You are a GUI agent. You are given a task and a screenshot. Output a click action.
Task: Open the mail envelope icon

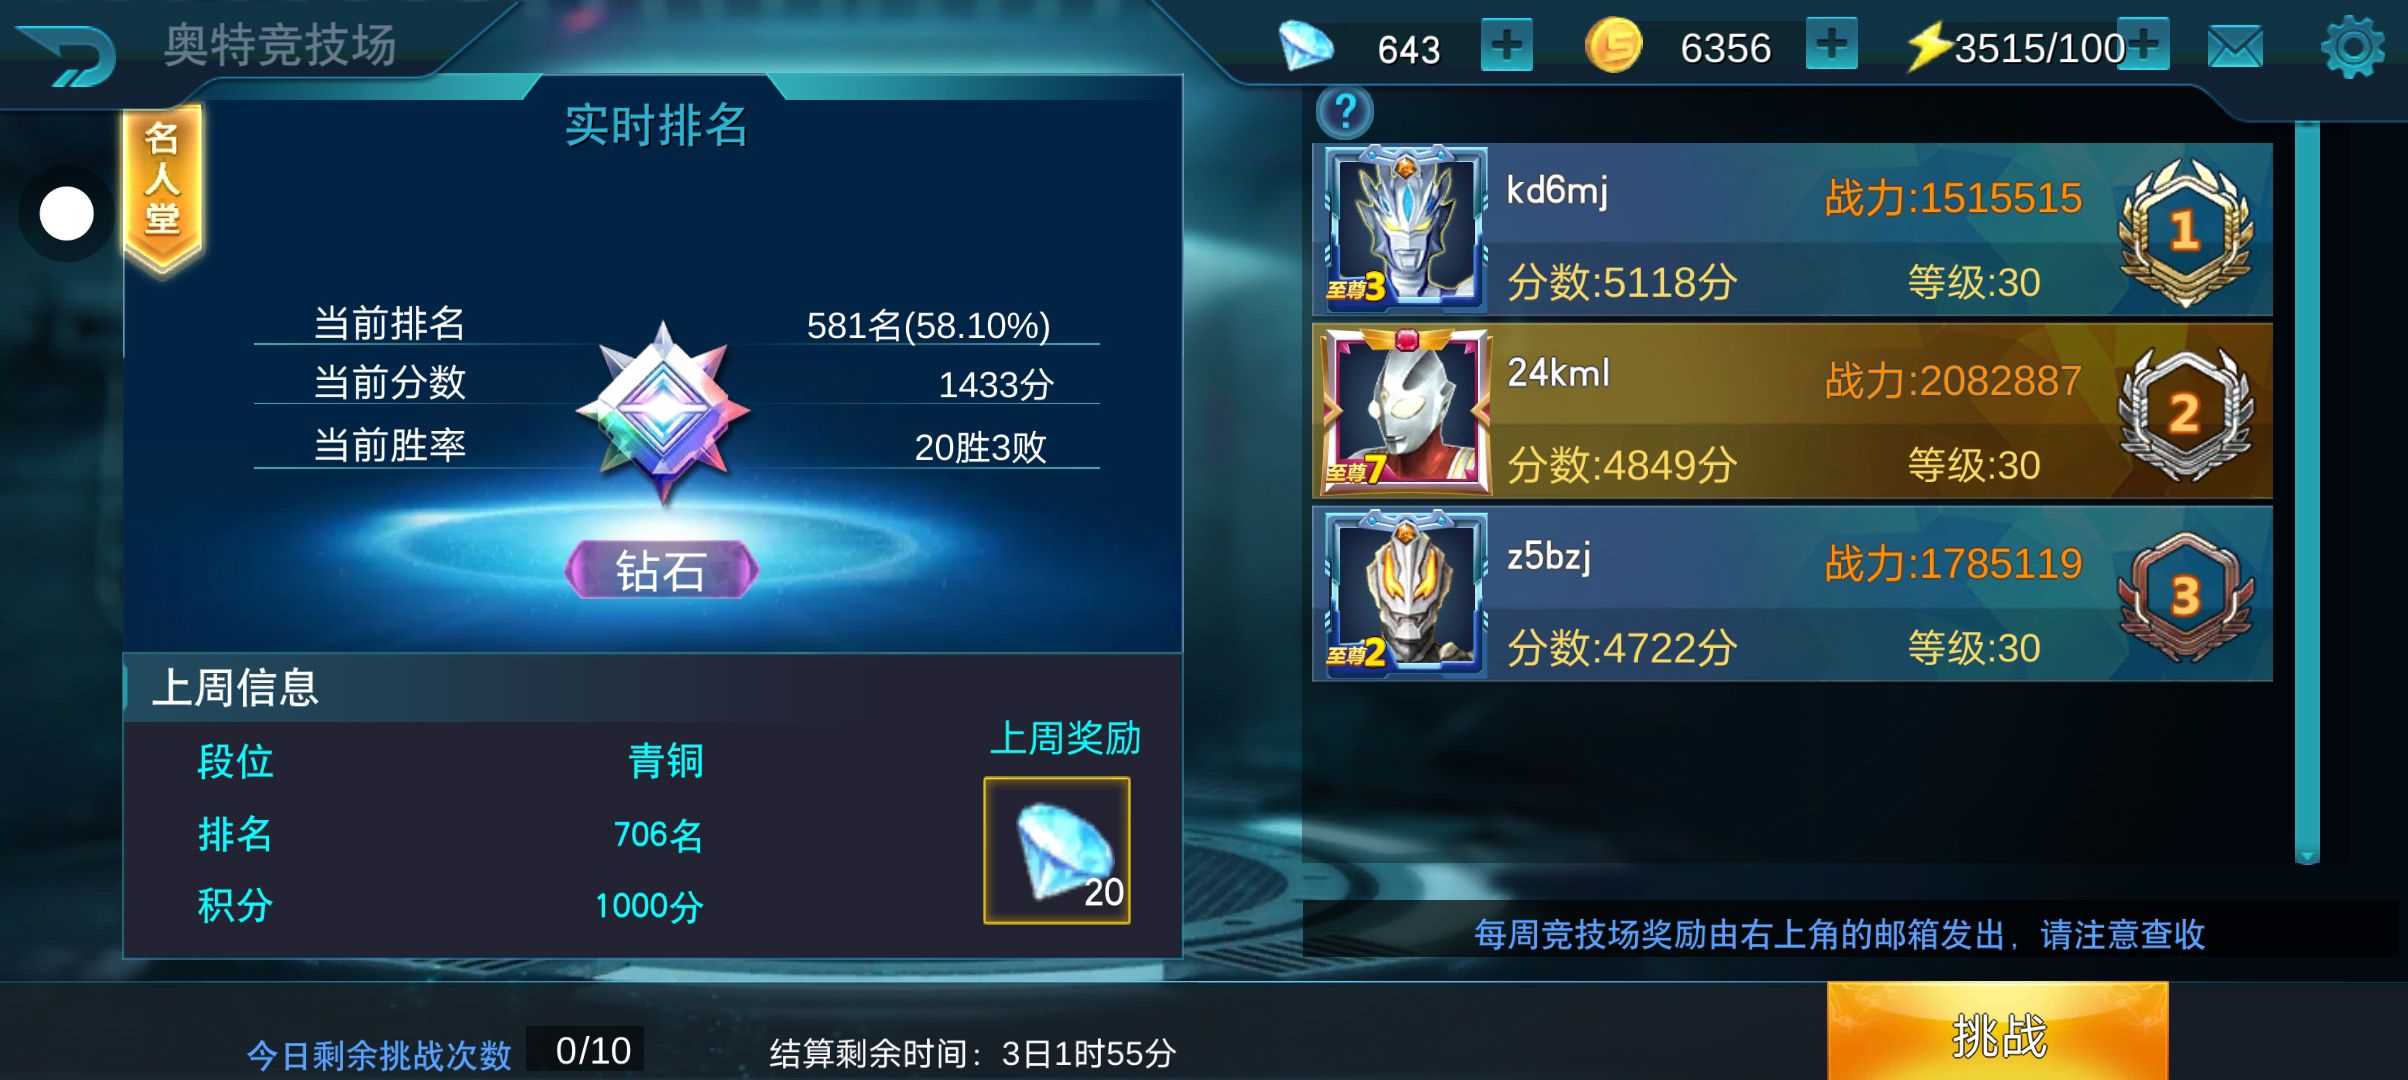click(2234, 47)
